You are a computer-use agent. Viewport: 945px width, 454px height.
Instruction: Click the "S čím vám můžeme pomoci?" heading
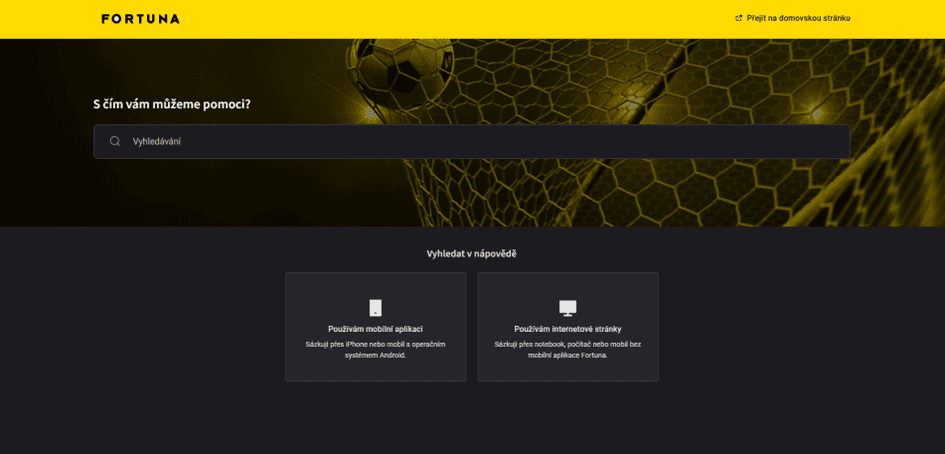click(x=172, y=104)
